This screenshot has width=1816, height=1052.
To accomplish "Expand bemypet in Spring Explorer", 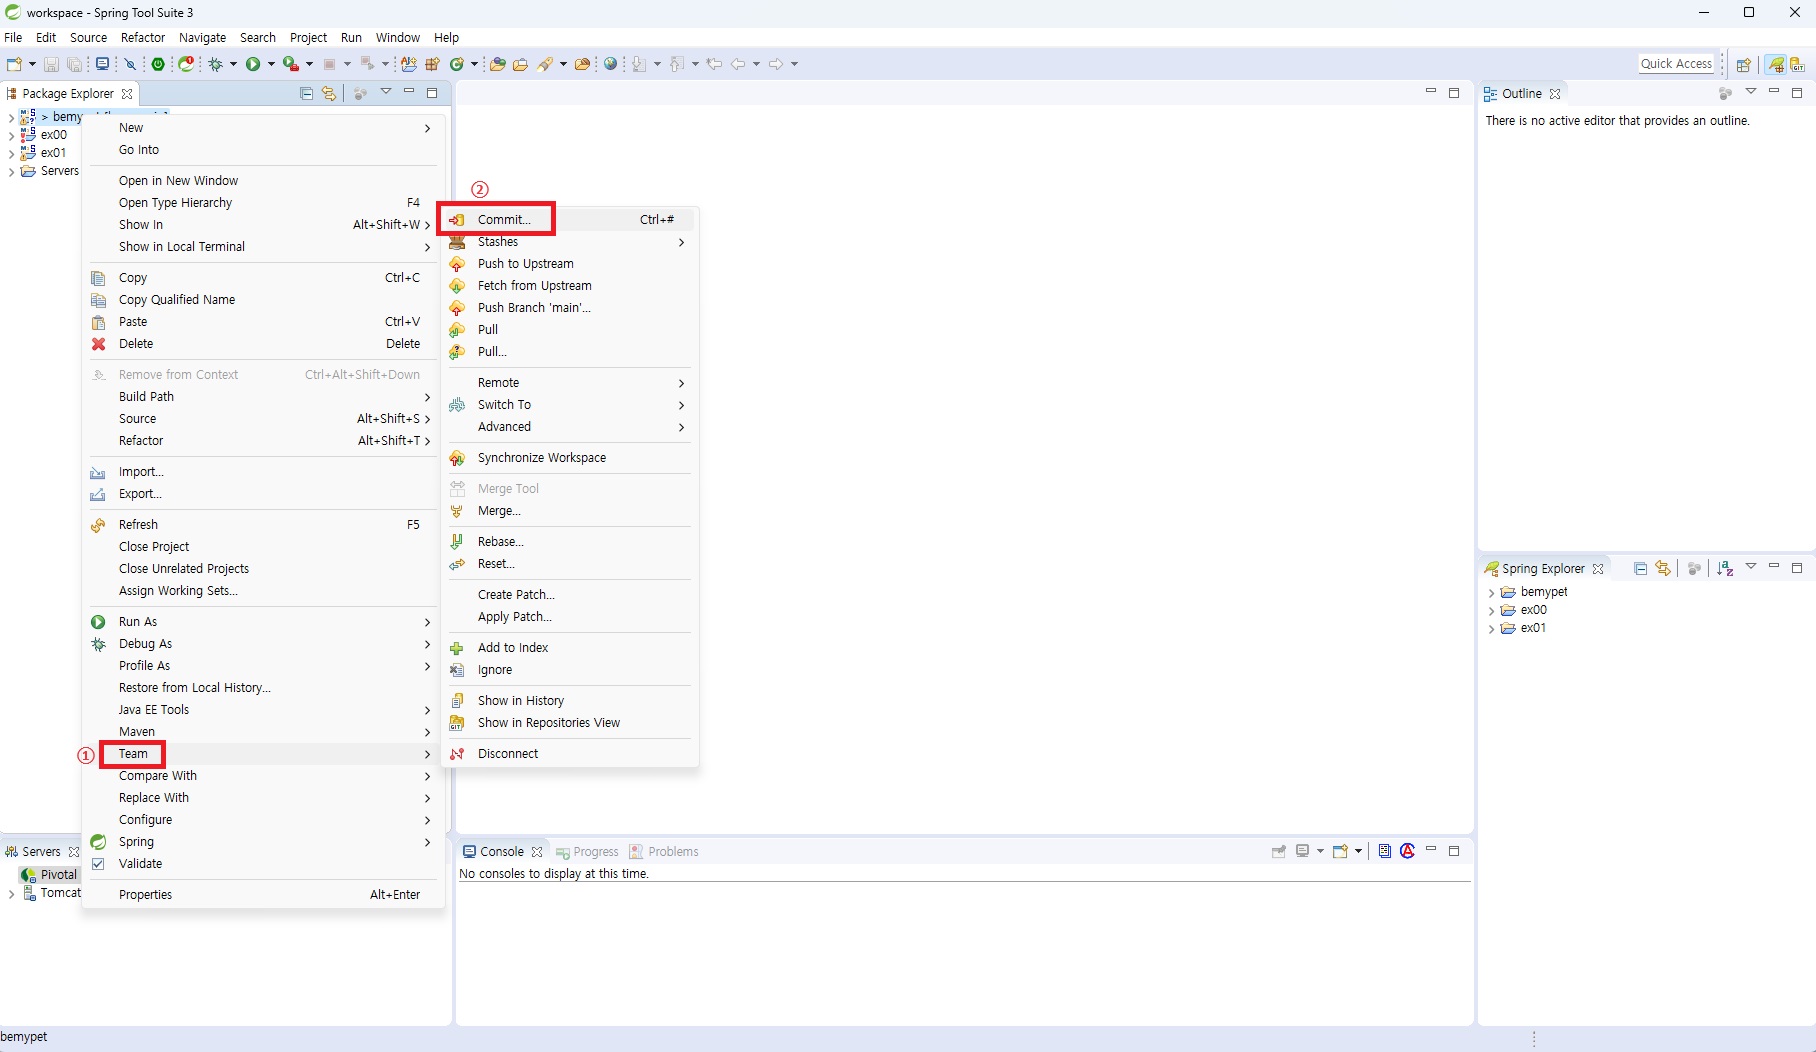I will click(x=1491, y=592).
